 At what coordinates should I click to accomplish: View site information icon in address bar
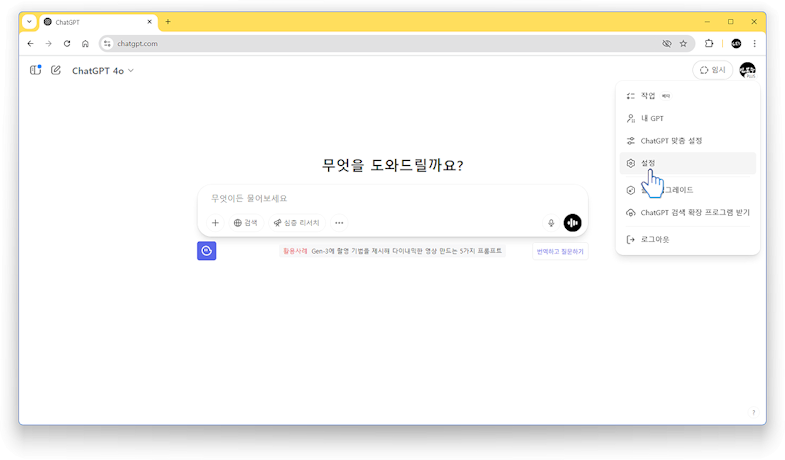click(107, 44)
